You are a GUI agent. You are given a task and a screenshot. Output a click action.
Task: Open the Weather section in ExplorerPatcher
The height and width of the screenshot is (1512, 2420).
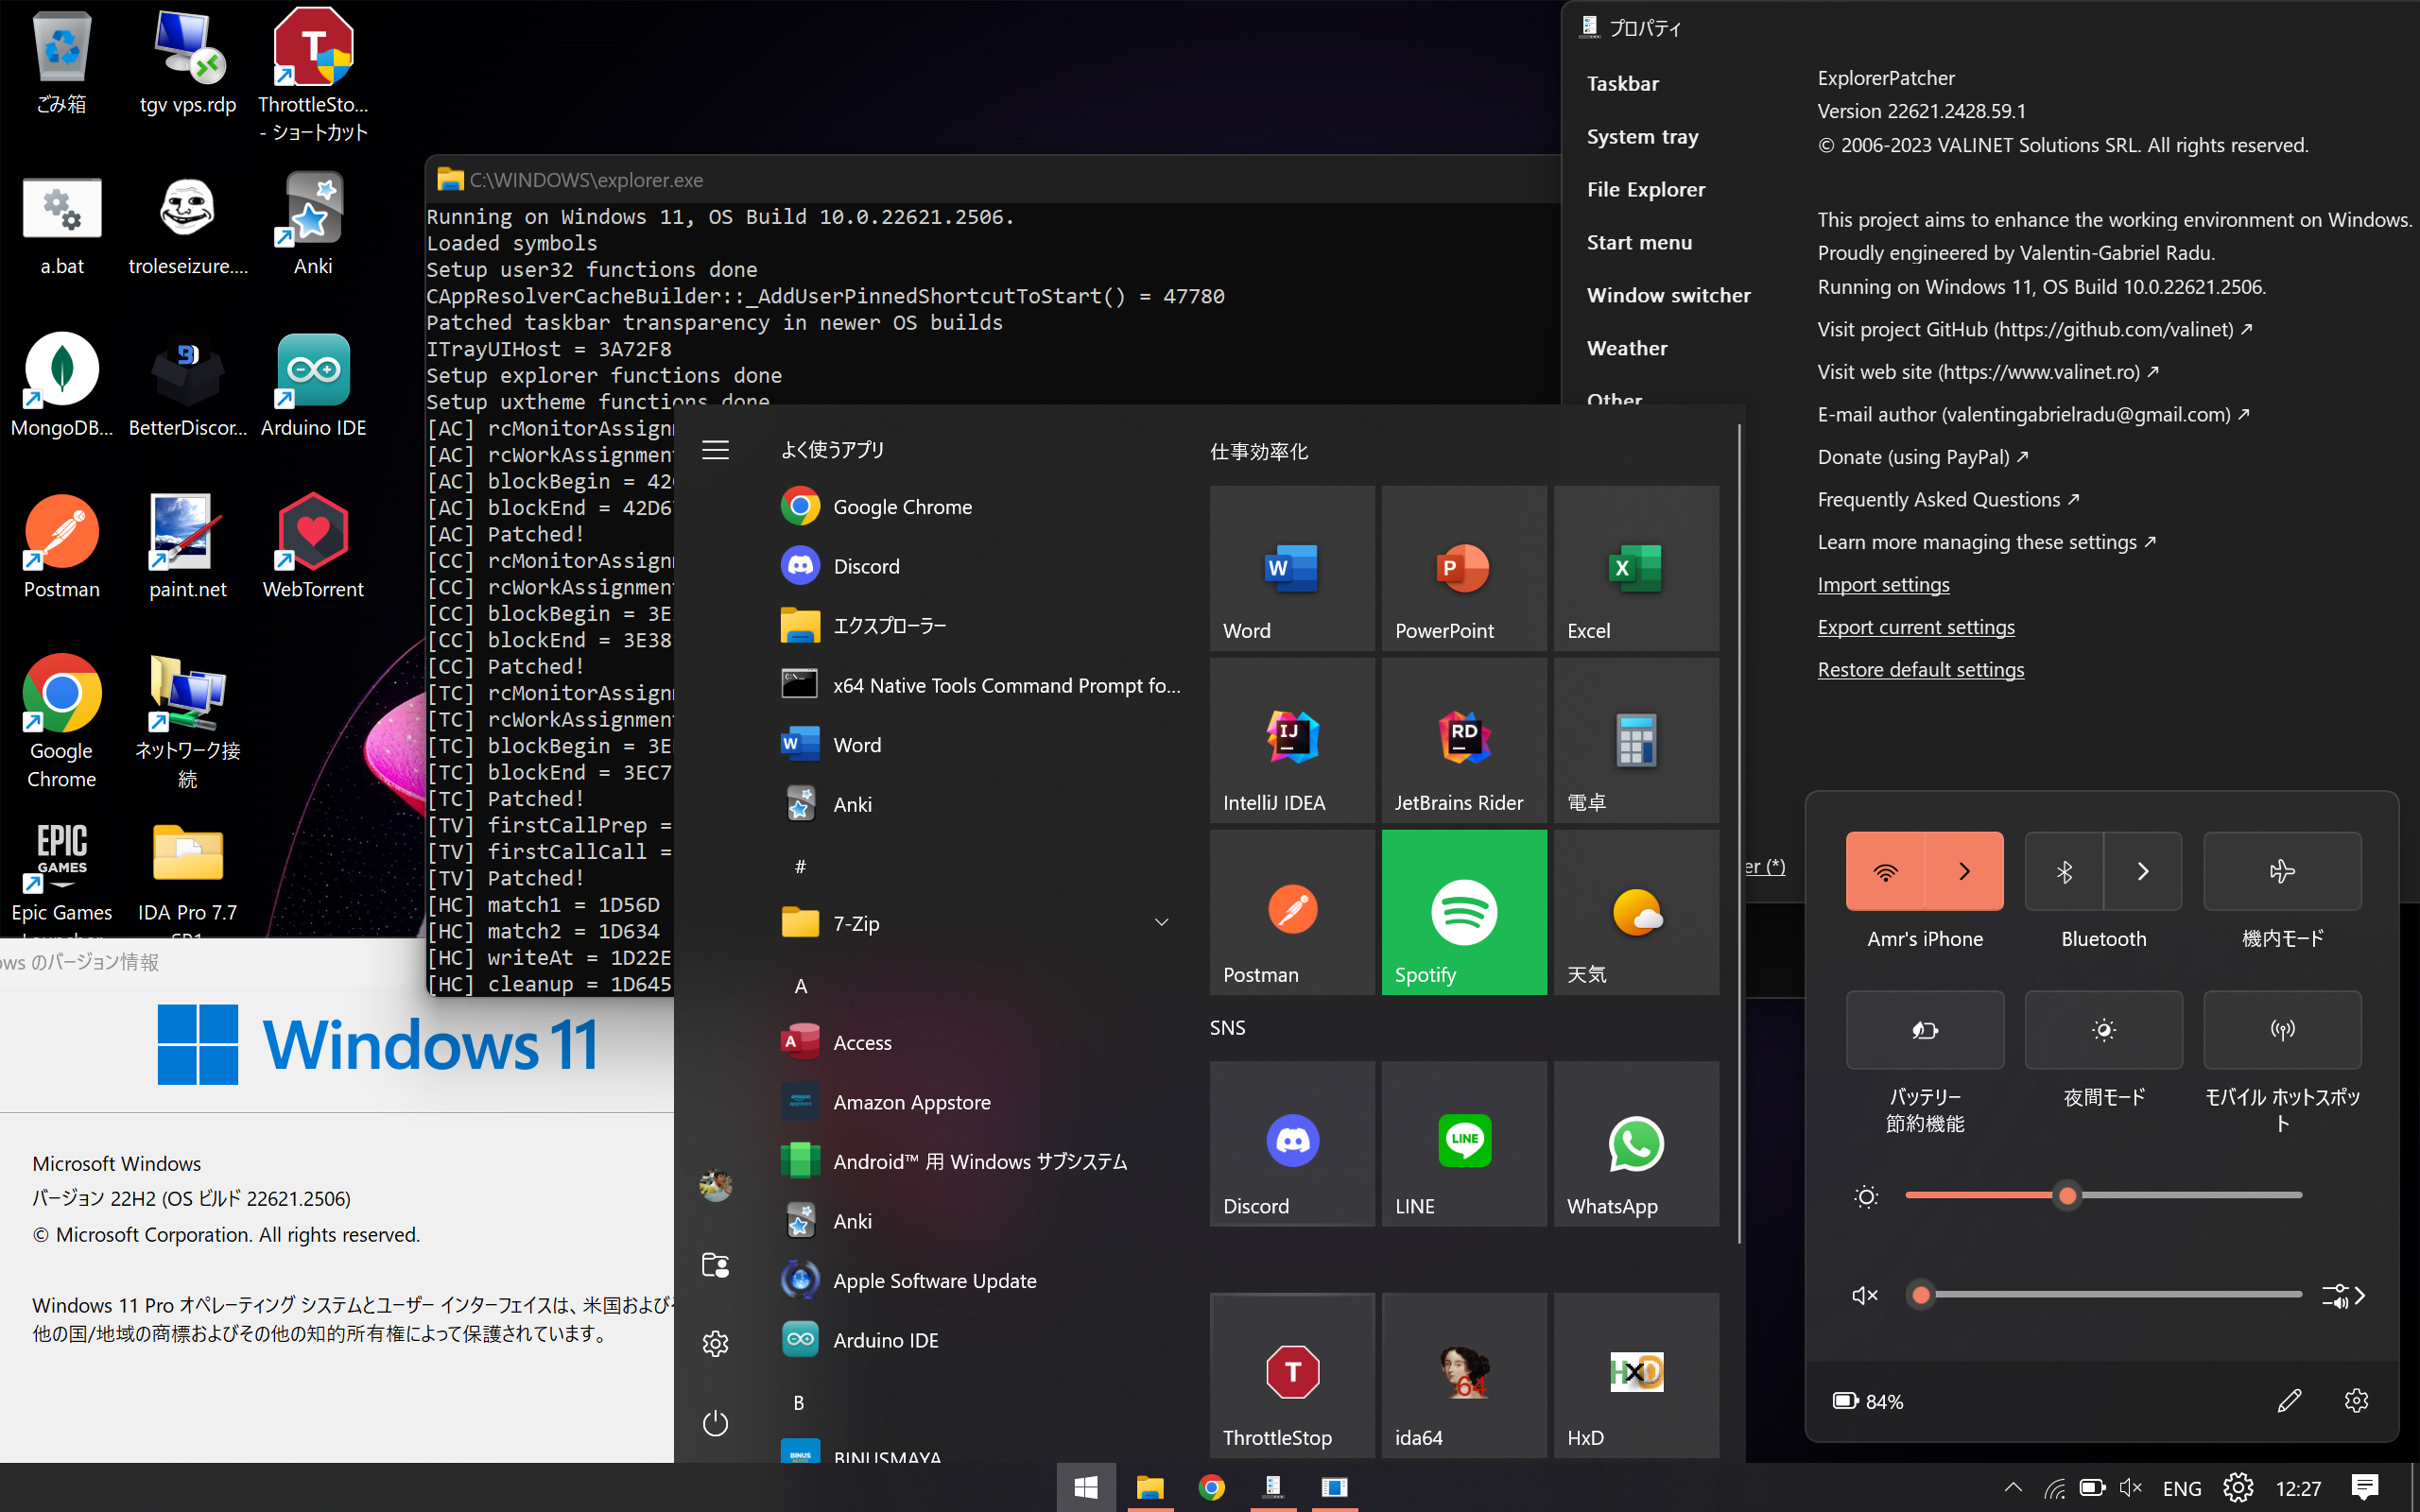(1626, 347)
